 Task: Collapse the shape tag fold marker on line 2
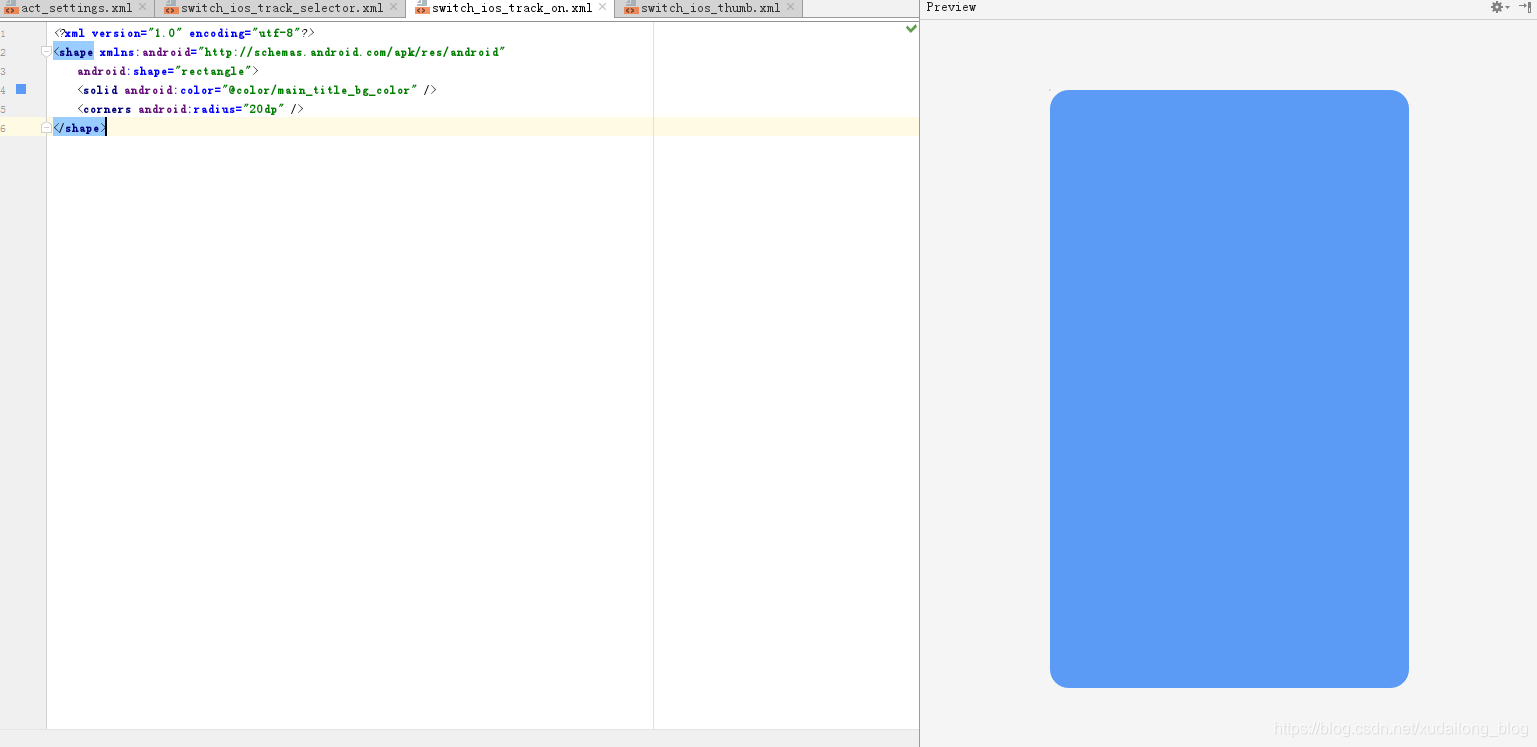[46, 51]
